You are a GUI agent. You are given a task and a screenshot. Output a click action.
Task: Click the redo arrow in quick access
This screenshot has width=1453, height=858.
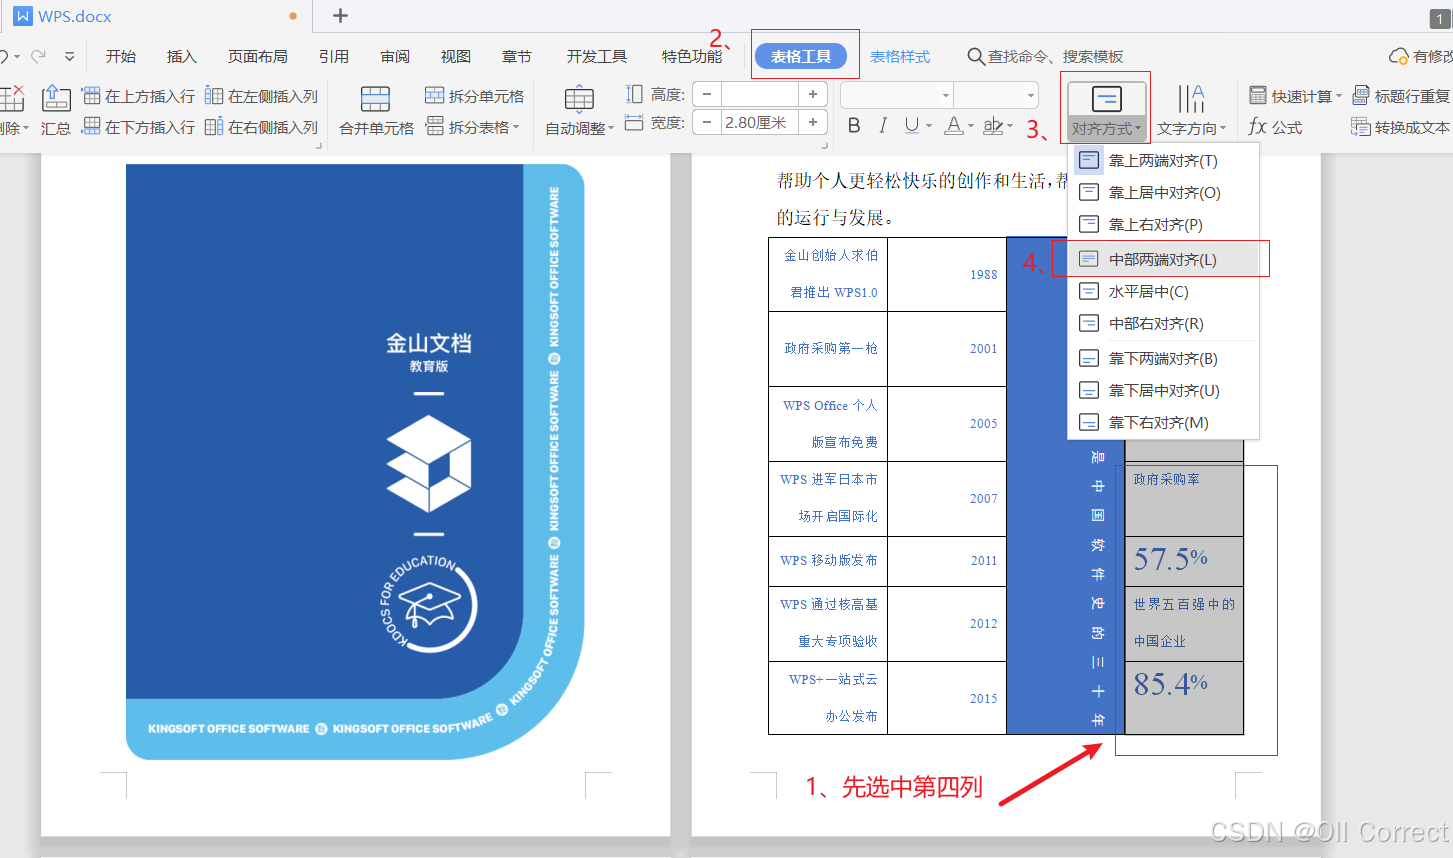tap(39, 56)
